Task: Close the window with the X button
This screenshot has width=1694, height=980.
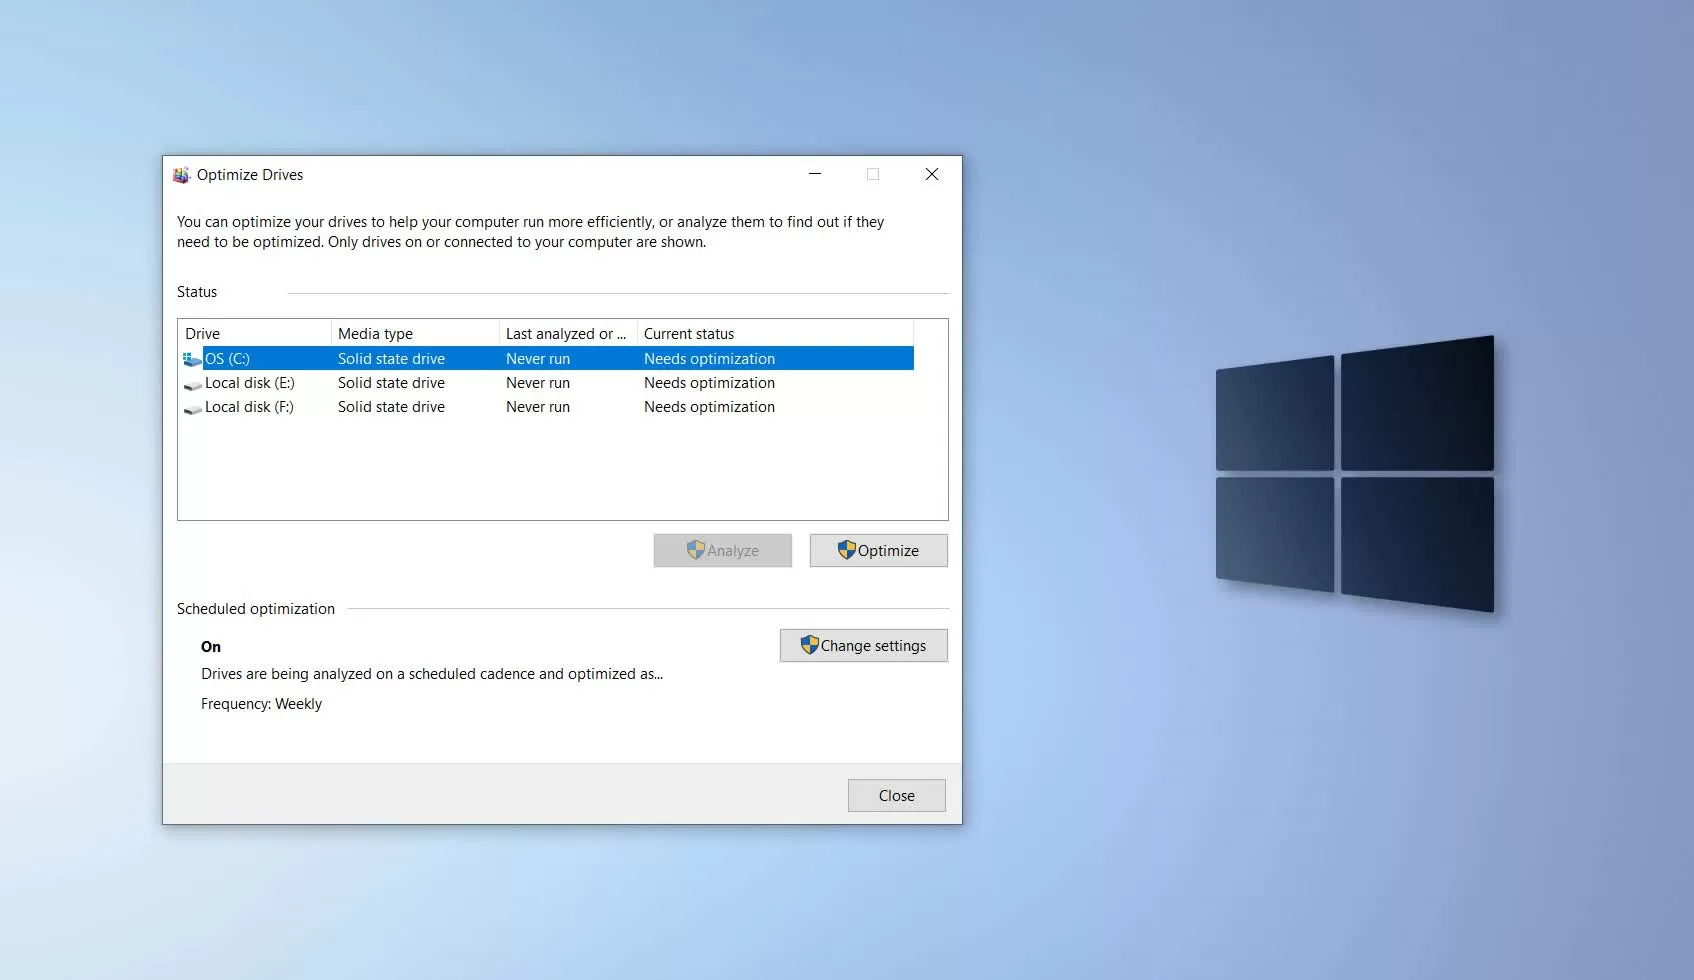Action: 931,174
